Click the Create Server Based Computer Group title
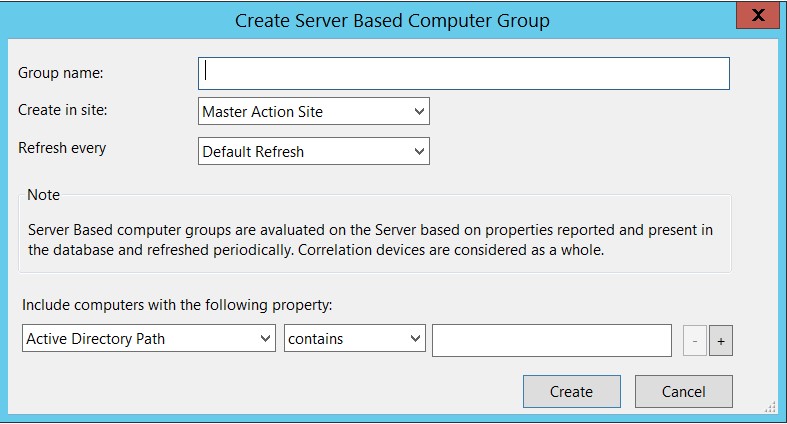Image resolution: width=787 pixels, height=424 pixels. pos(392,20)
